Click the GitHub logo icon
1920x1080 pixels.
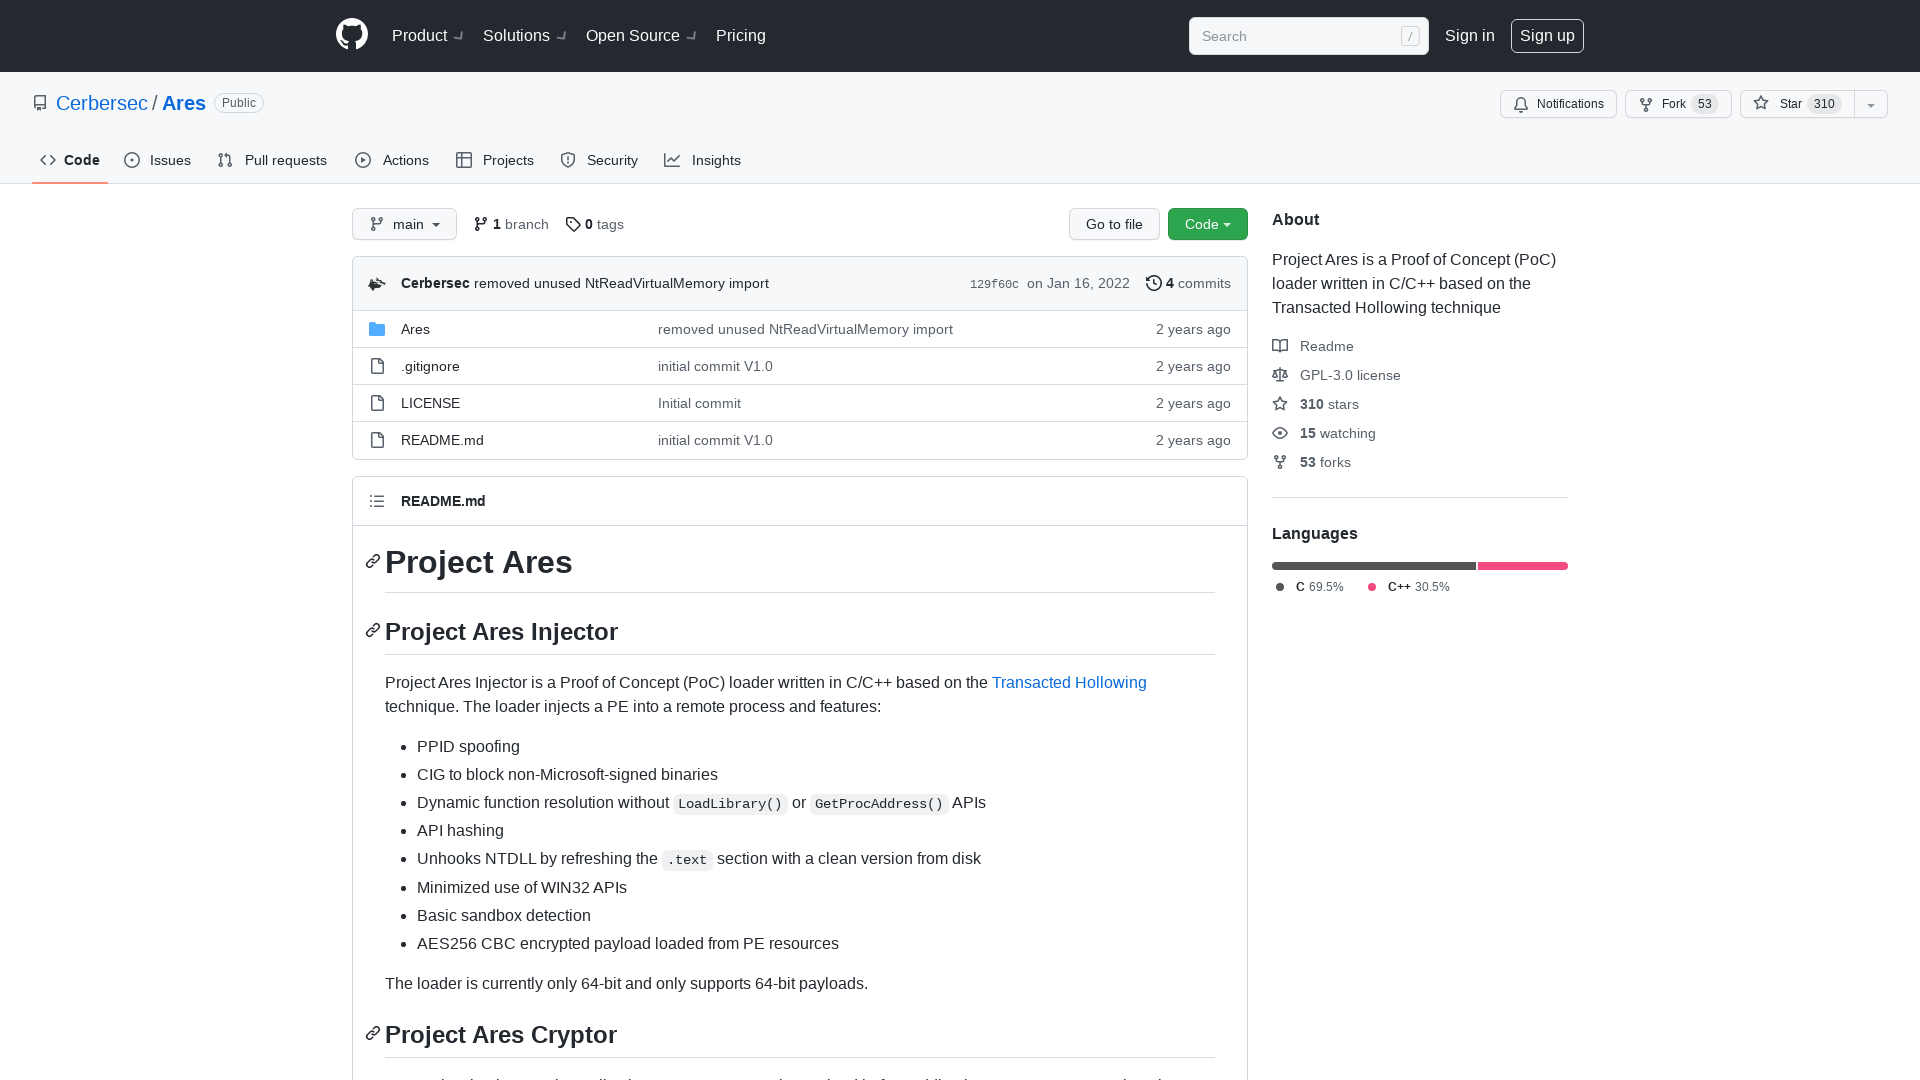tap(352, 35)
